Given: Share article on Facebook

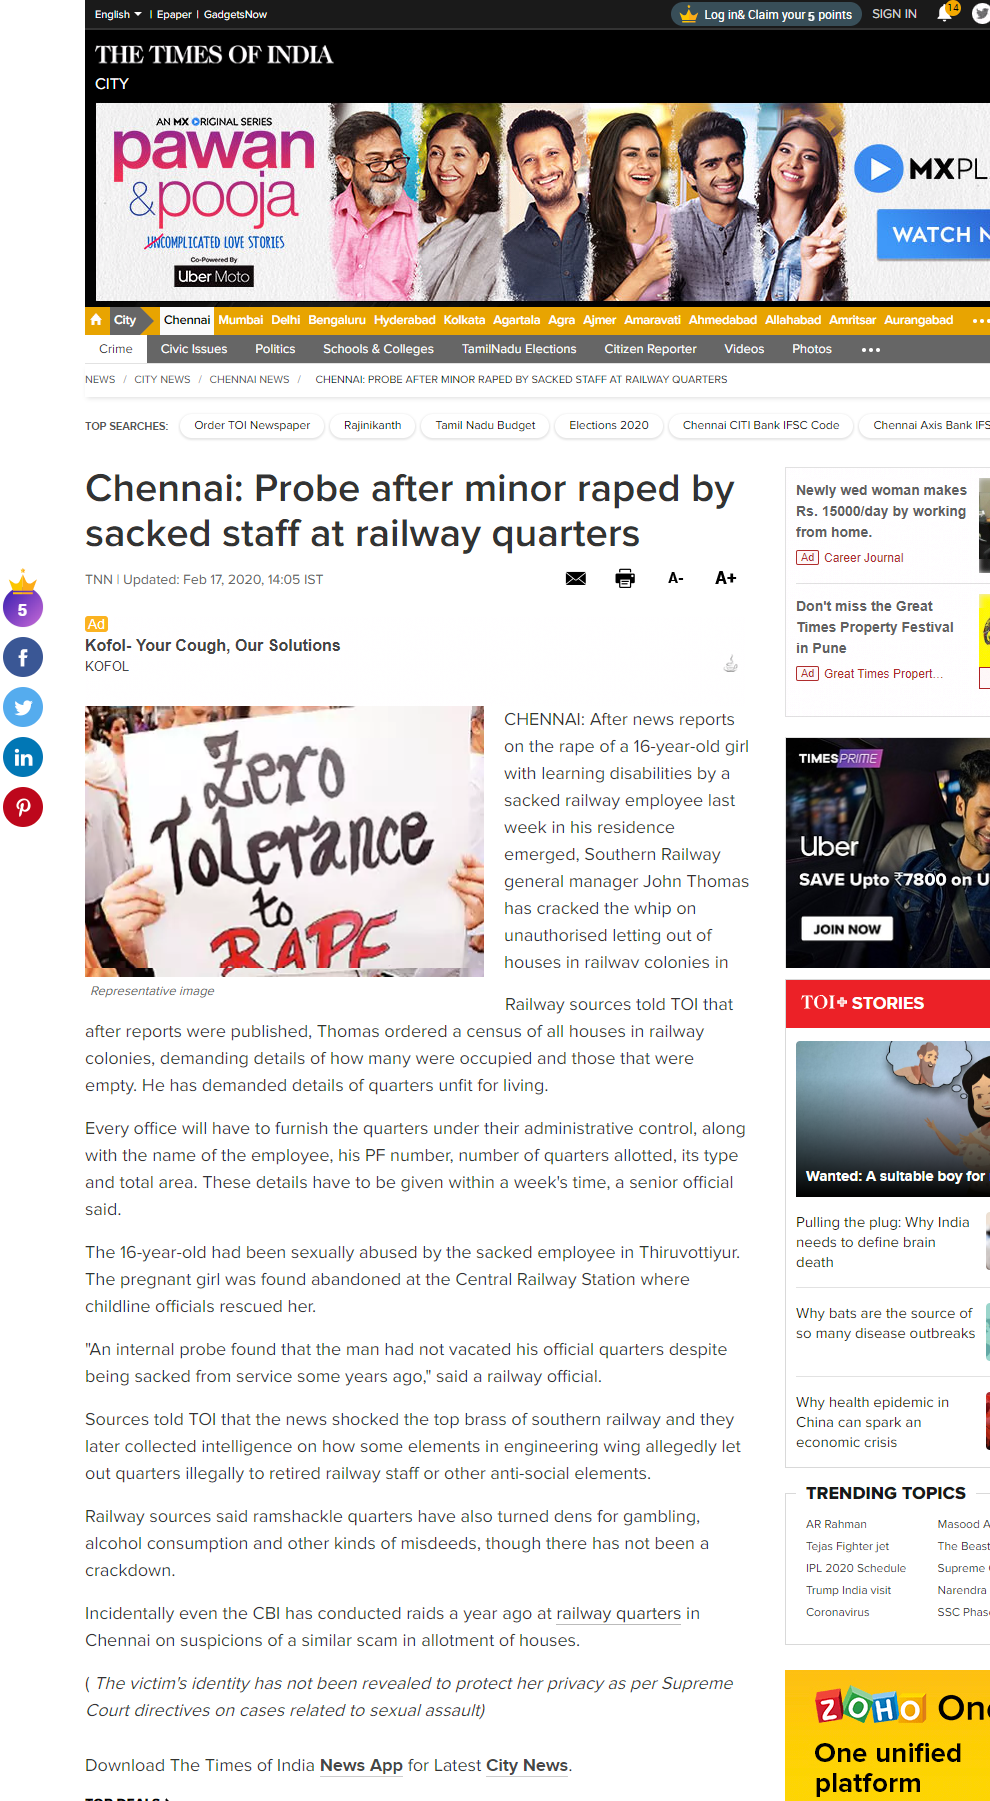Looking at the screenshot, I should 23,657.
